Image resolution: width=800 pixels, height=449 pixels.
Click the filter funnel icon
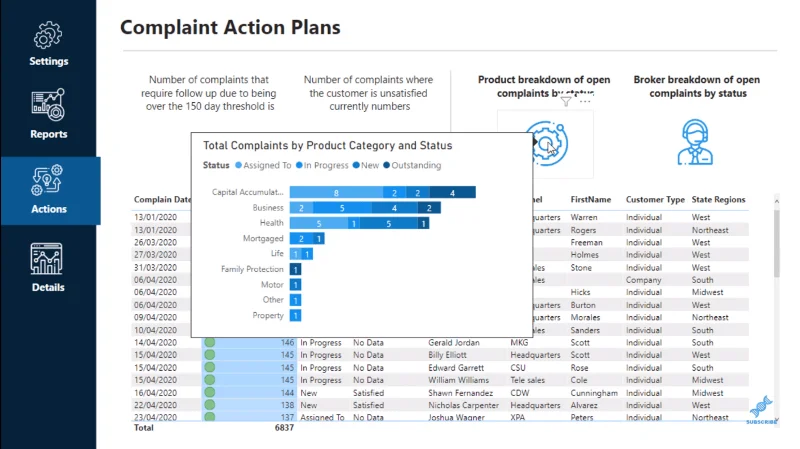pyautogui.click(x=566, y=102)
